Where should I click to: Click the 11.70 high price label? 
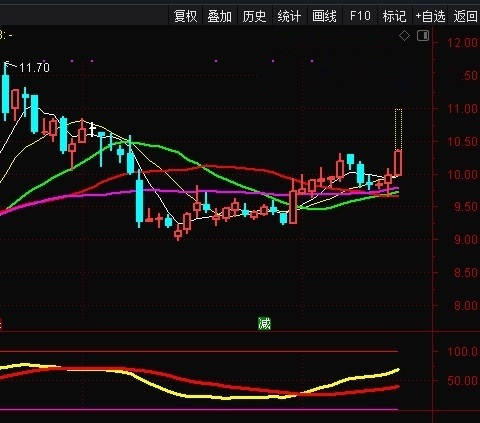(34, 68)
